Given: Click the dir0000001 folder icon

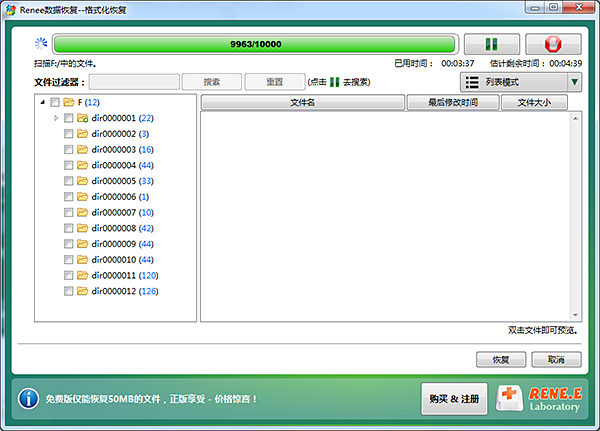Looking at the screenshot, I should [x=82, y=118].
